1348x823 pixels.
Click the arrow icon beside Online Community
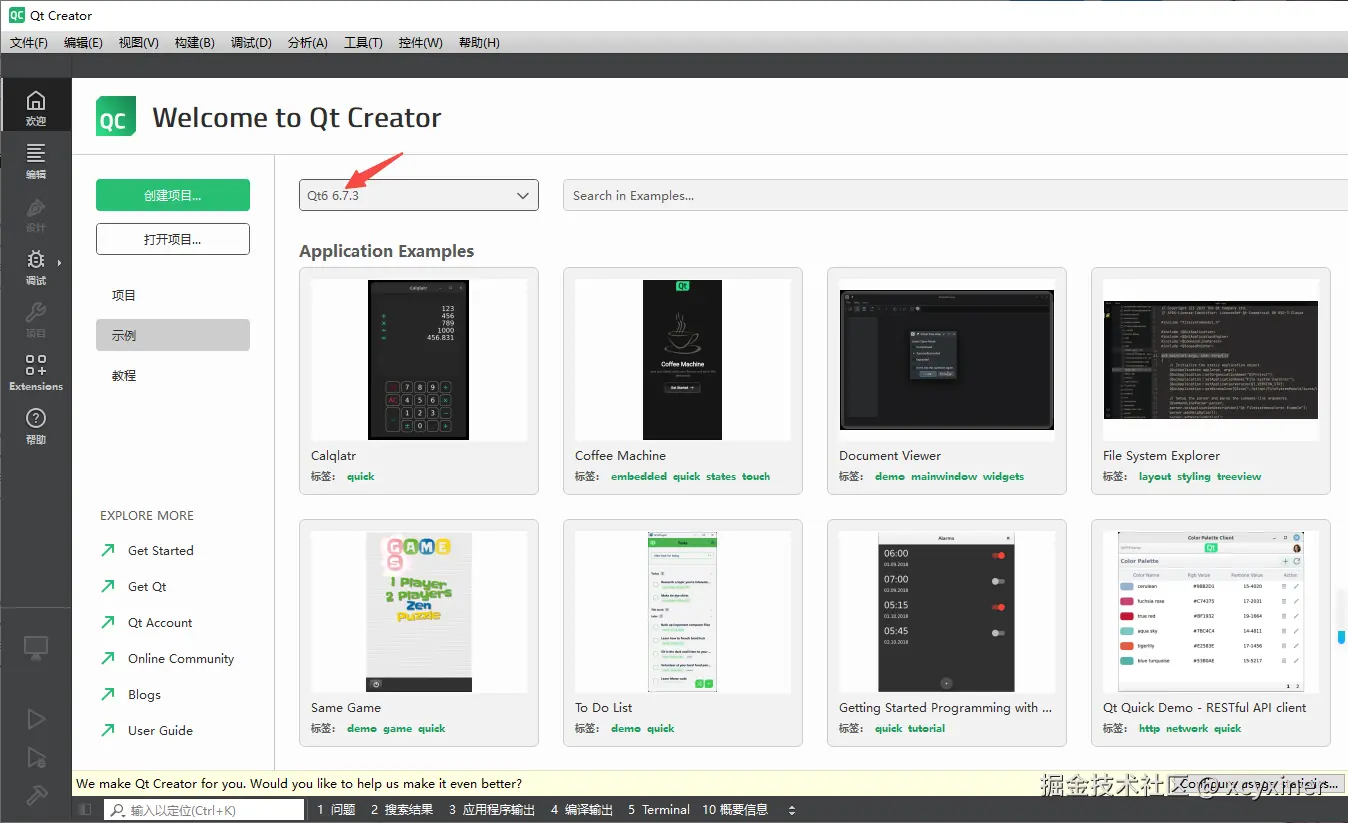(x=108, y=658)
